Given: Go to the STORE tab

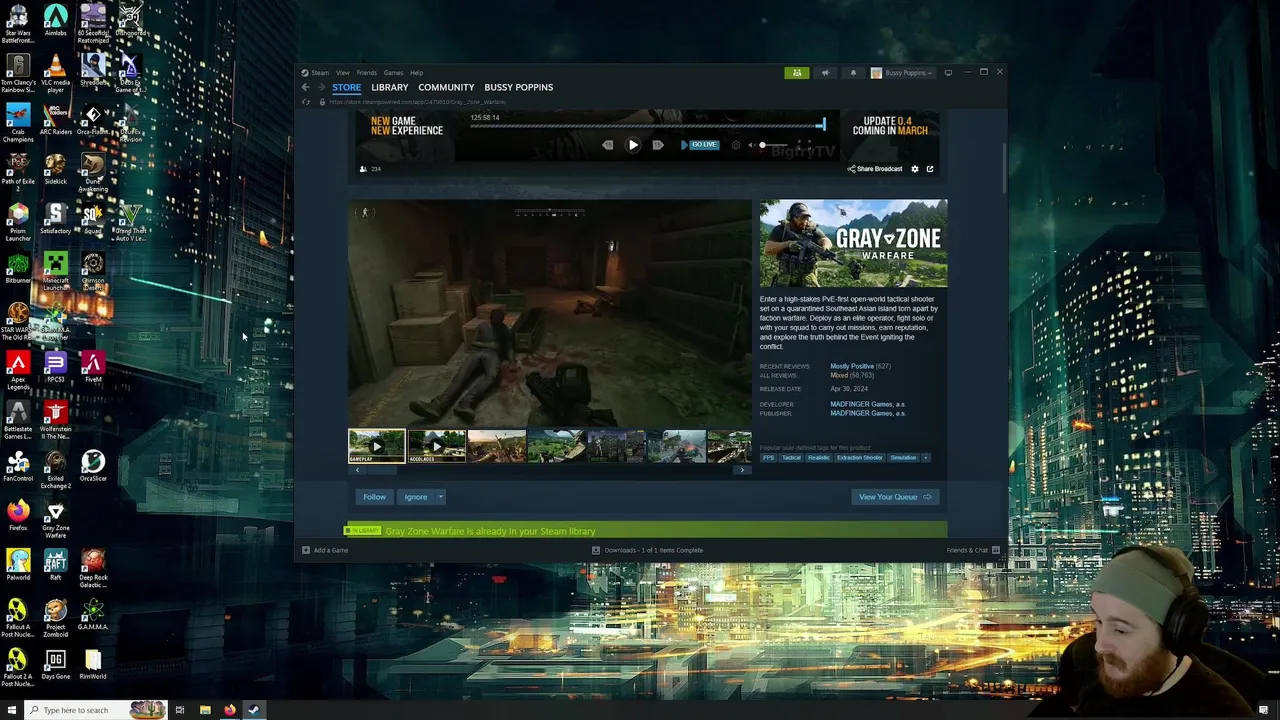Looking at the screenshot, I should (347, 87).
